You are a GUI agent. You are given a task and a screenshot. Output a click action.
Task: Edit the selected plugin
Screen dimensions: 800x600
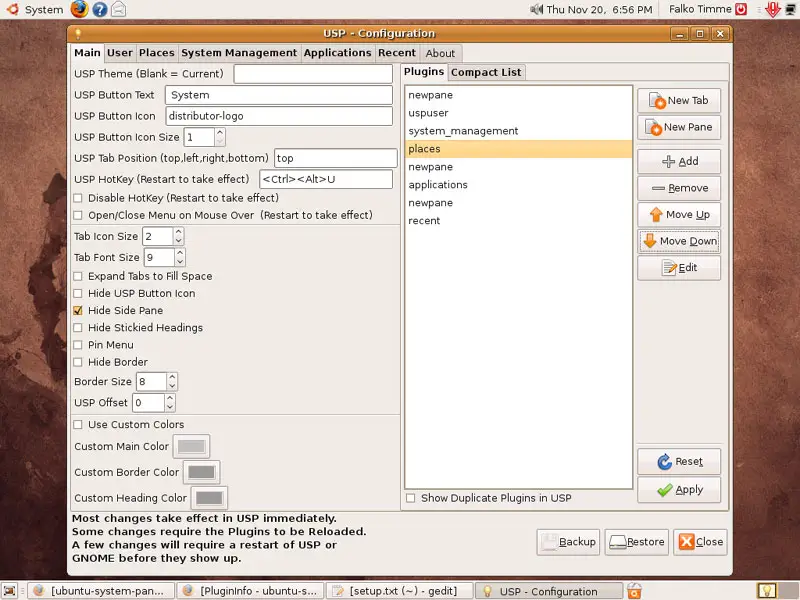(679, 267)
